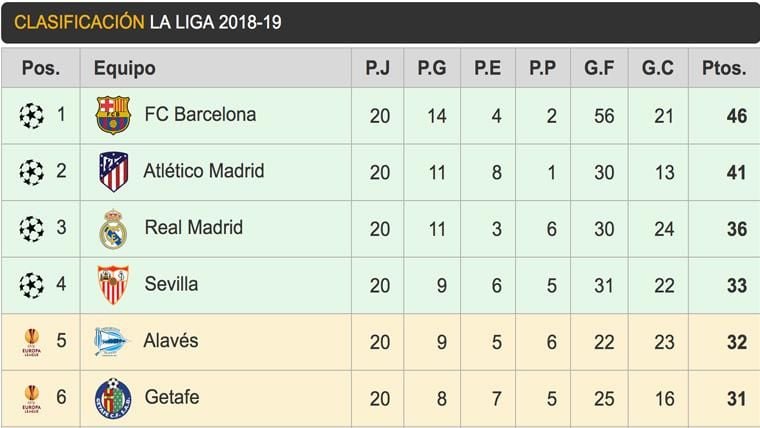Click the Real Madrid crest icon

[113, 229]
